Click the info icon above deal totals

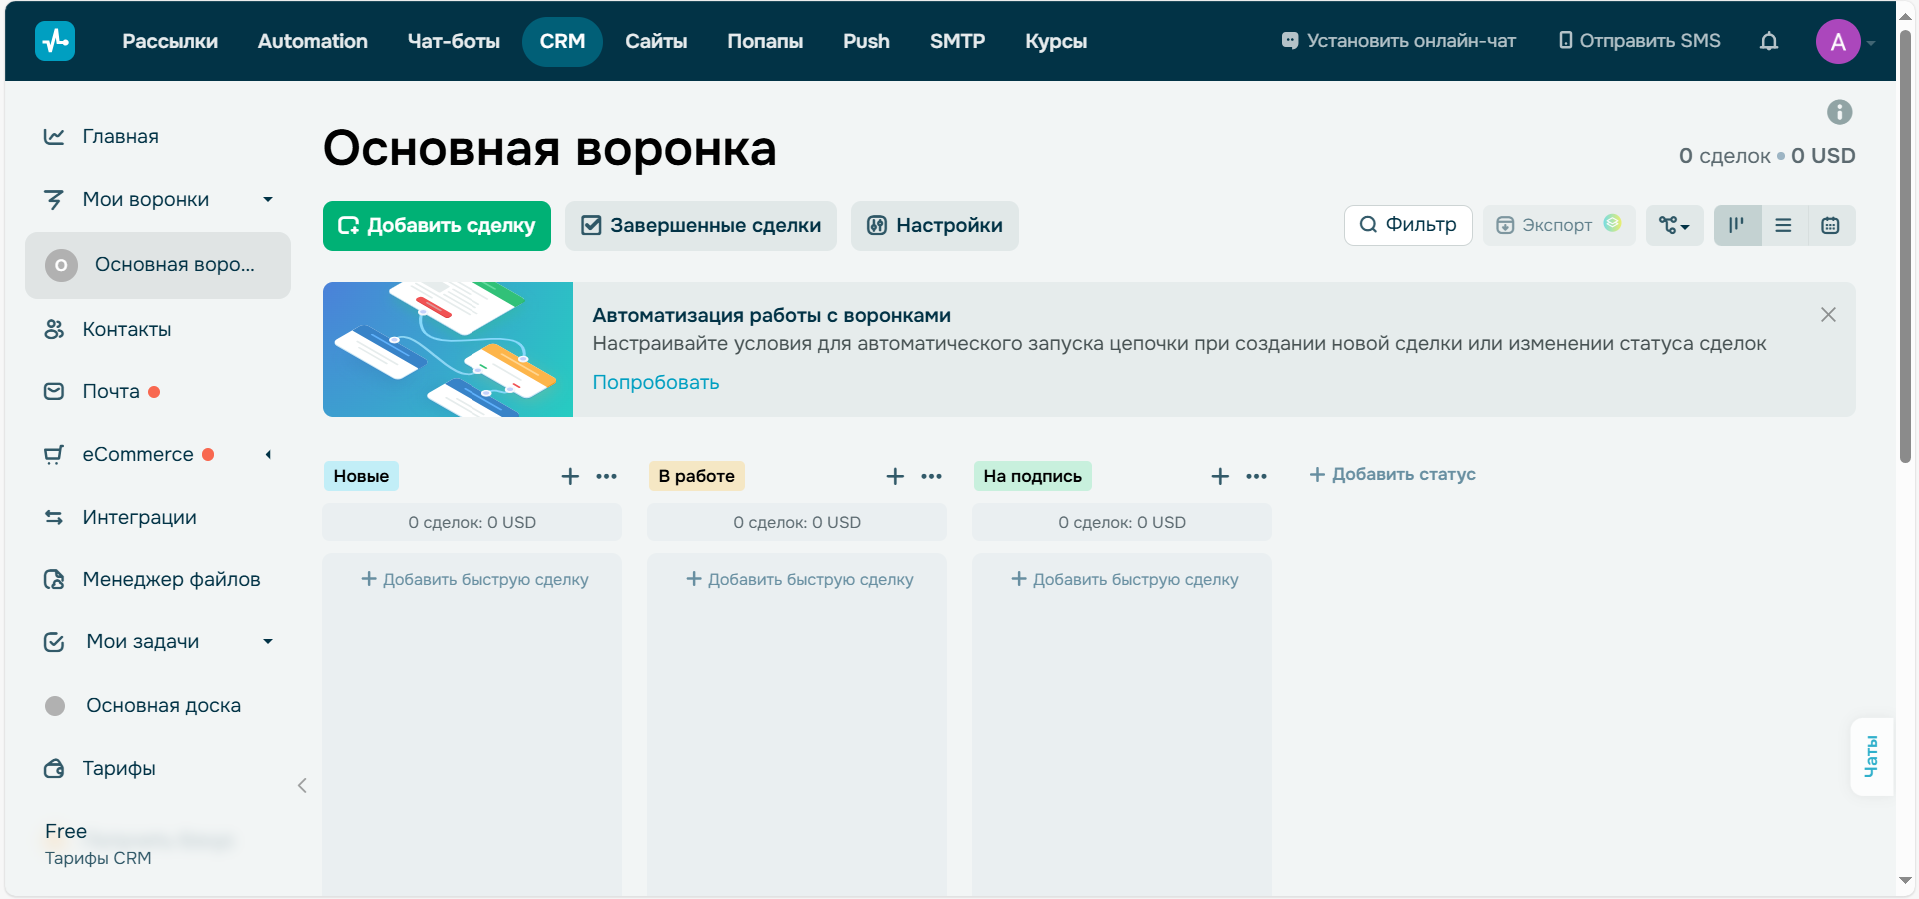coord(1840,112)
